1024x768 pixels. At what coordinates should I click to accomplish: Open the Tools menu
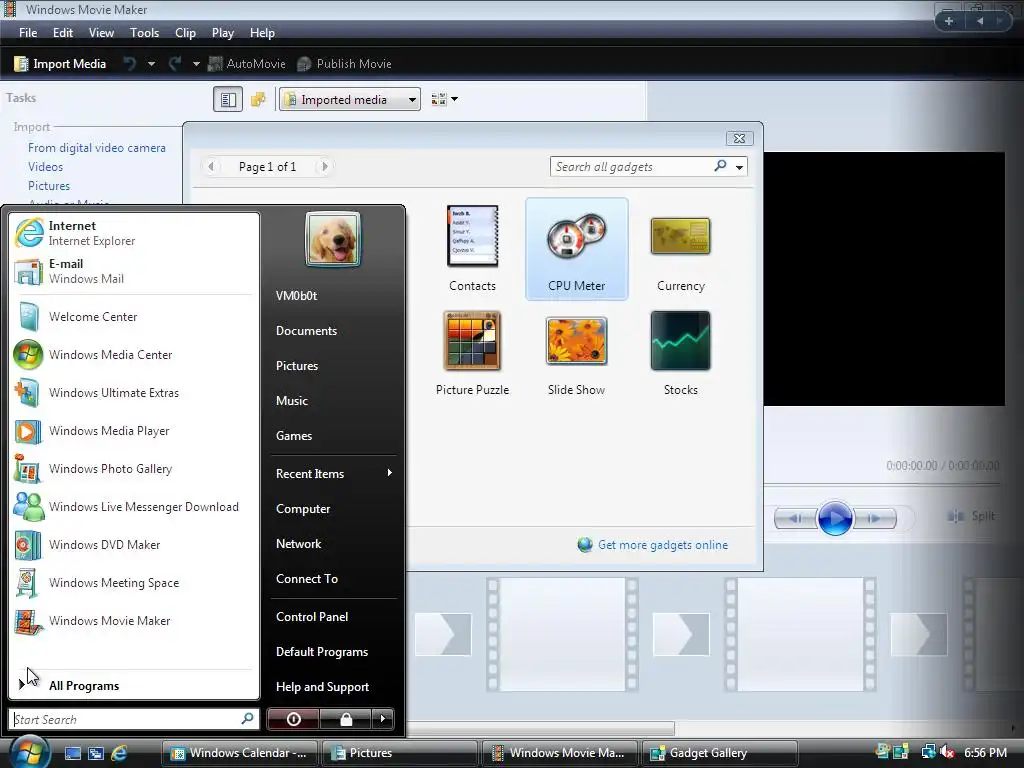pyautogui.click(x=144, y=33)
